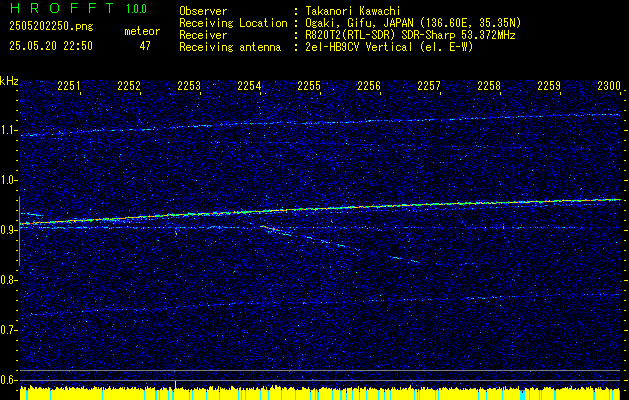Screen dimensions: 629x400
Task: Select the file name 2505202250.png
Action: click(51, 27)
